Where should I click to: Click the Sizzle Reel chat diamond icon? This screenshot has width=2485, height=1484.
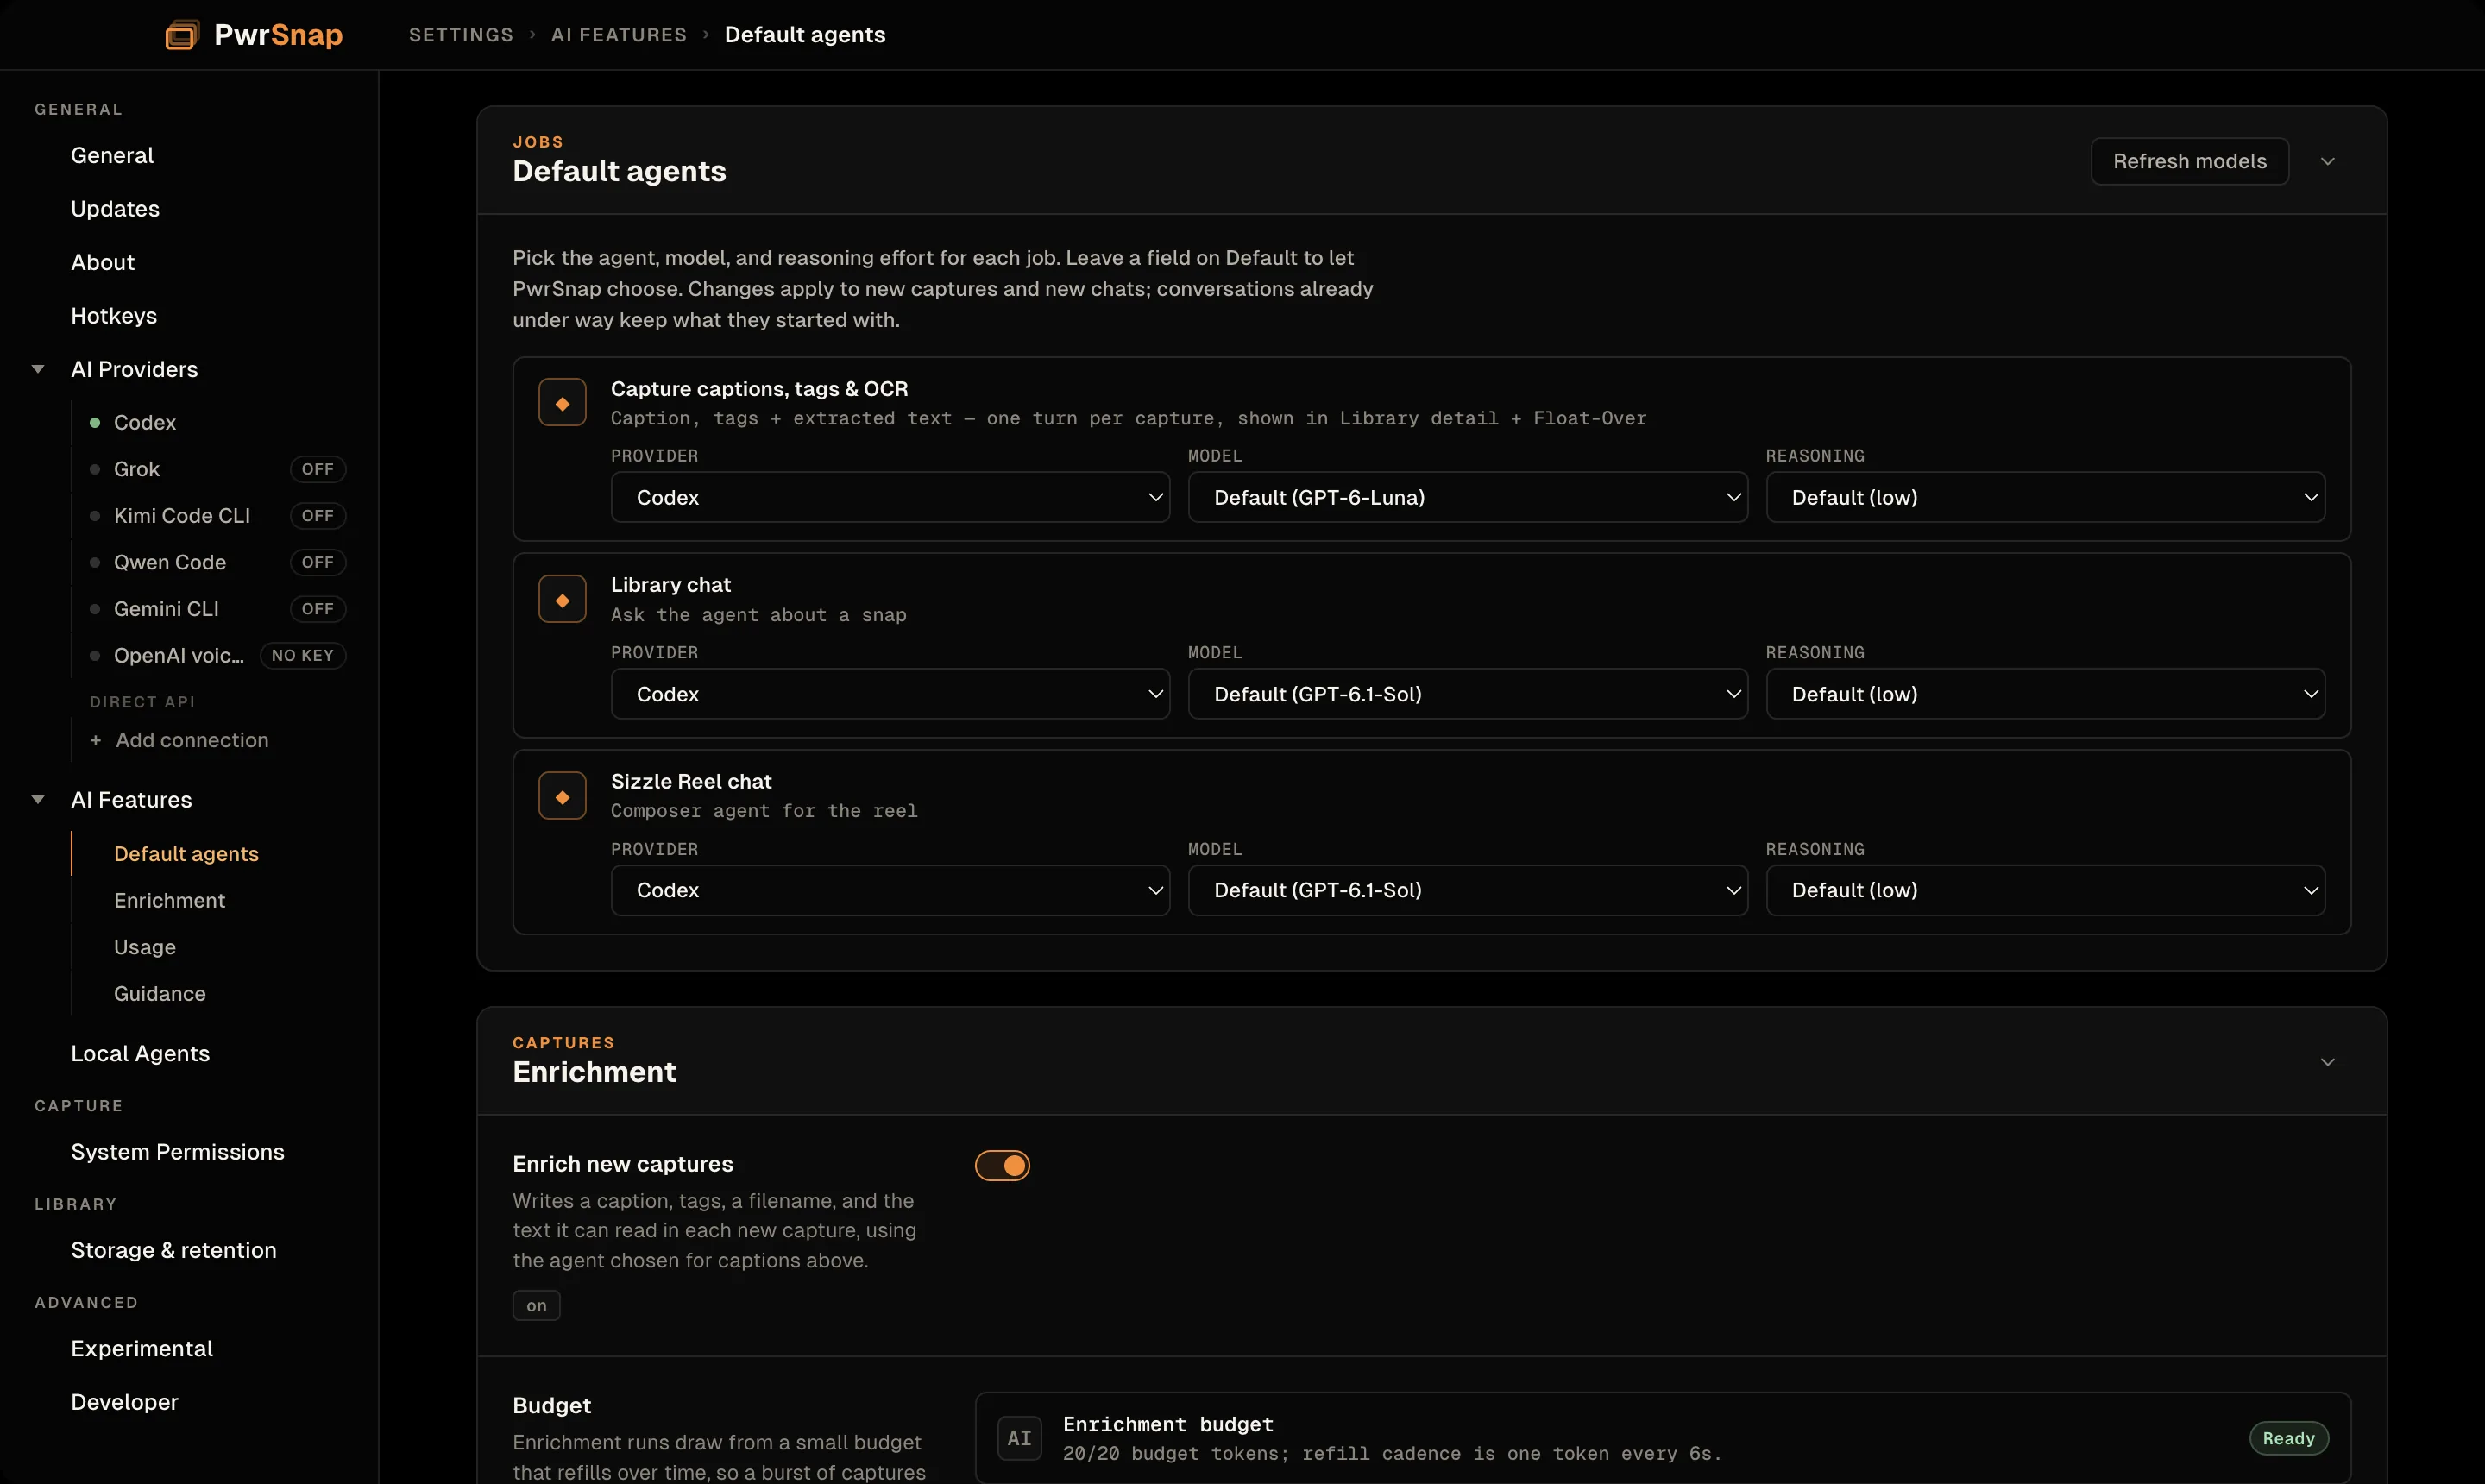point(562,796)
